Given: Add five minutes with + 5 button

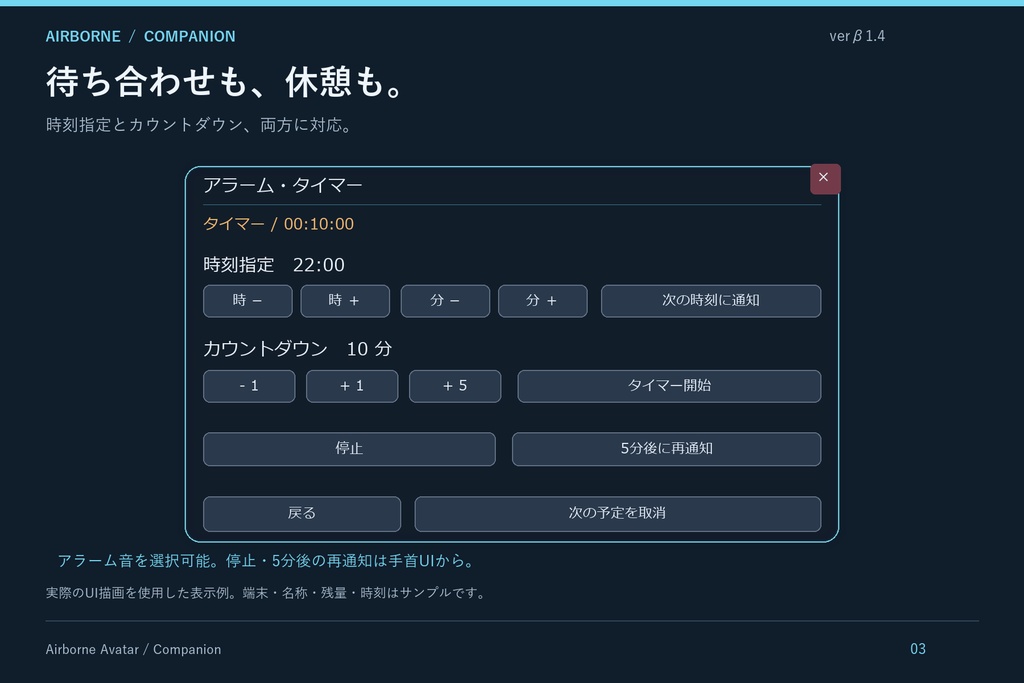Looking at the screenshot, I should (455, 386).
